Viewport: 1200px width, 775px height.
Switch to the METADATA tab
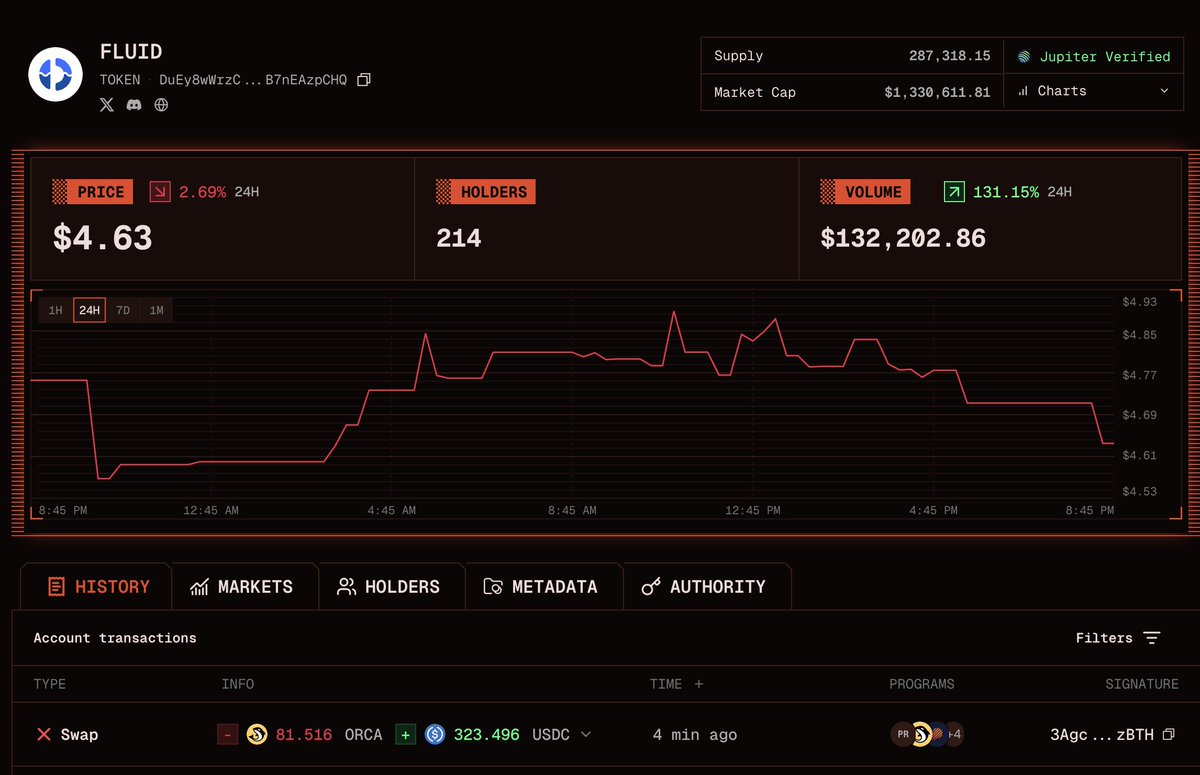542,587
